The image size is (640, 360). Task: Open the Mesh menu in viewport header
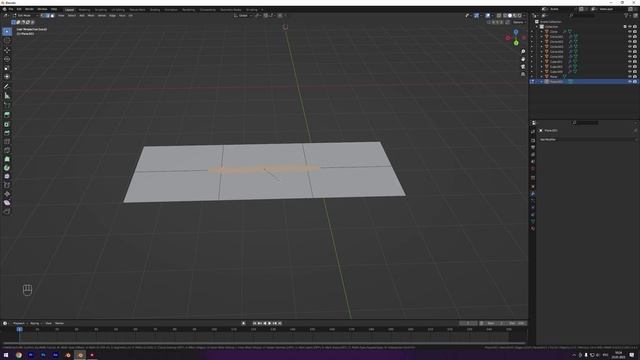pyautogui.click(x=91, y=16)
